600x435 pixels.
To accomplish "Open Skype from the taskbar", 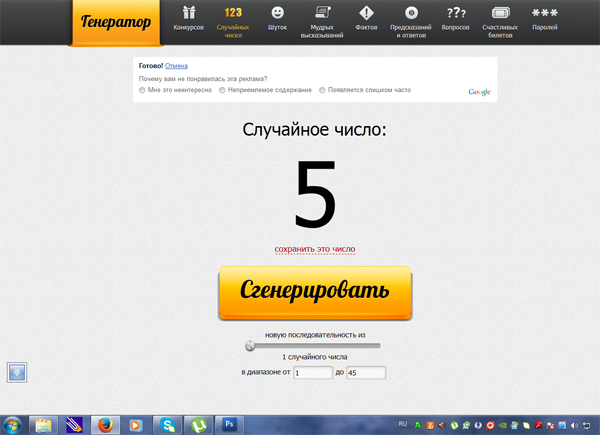I will point(167,425).
